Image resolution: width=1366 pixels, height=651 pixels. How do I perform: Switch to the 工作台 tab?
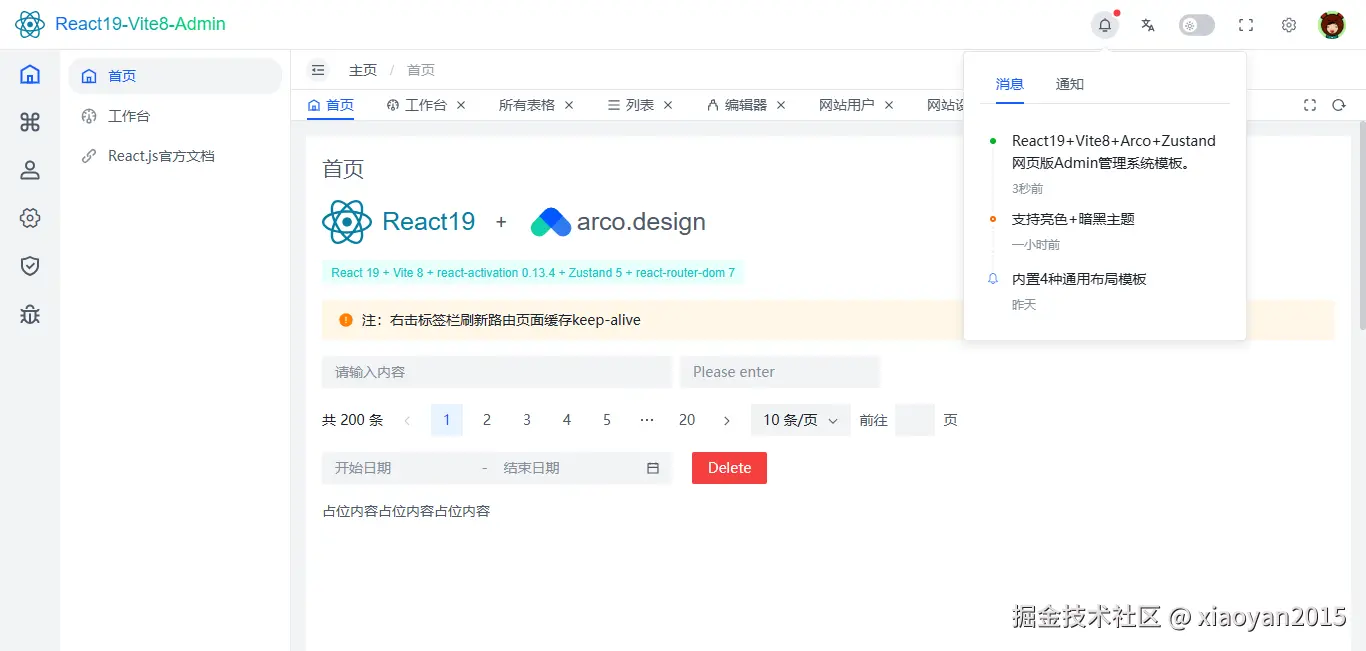[417, 105]
